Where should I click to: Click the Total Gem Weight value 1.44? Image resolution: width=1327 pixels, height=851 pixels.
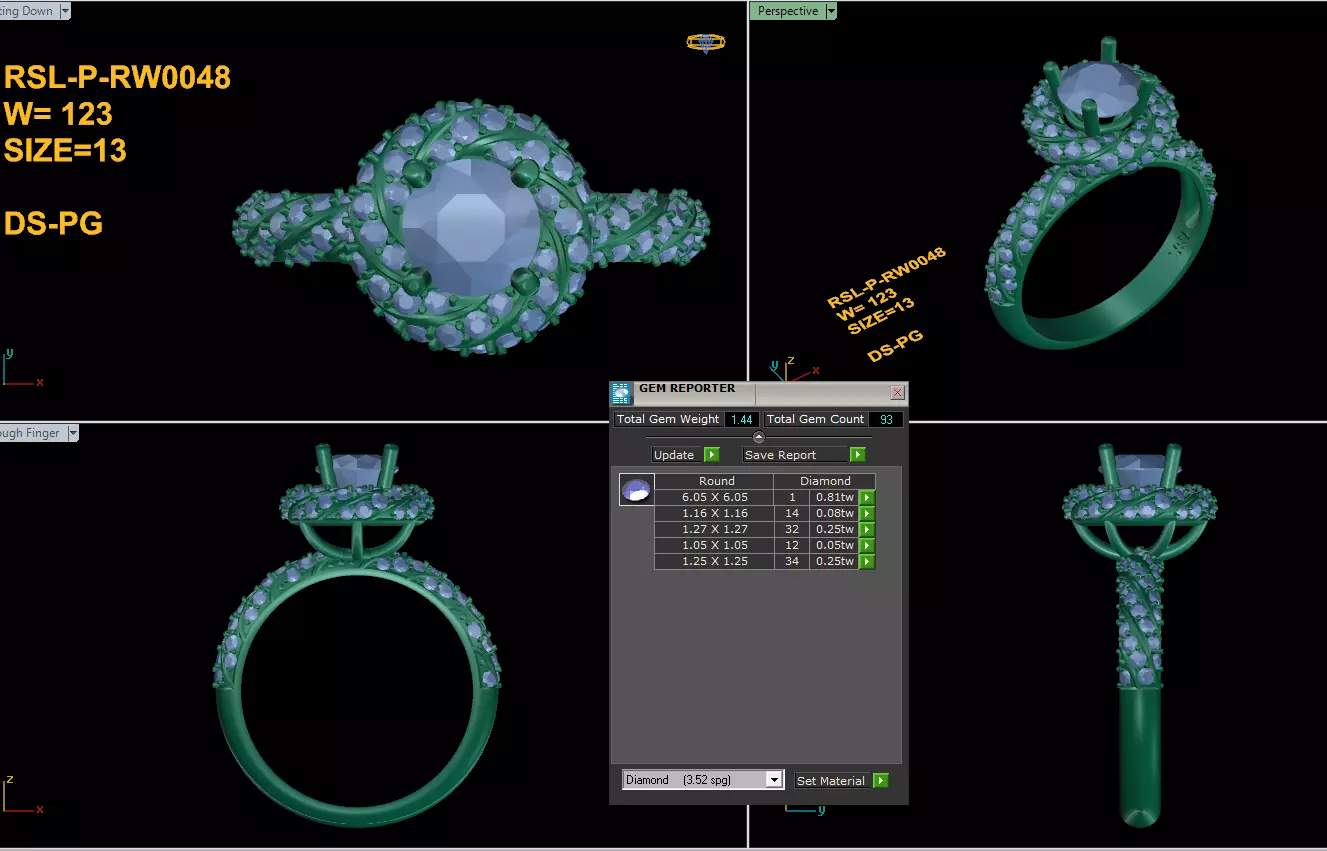click(x=741, y=419)
